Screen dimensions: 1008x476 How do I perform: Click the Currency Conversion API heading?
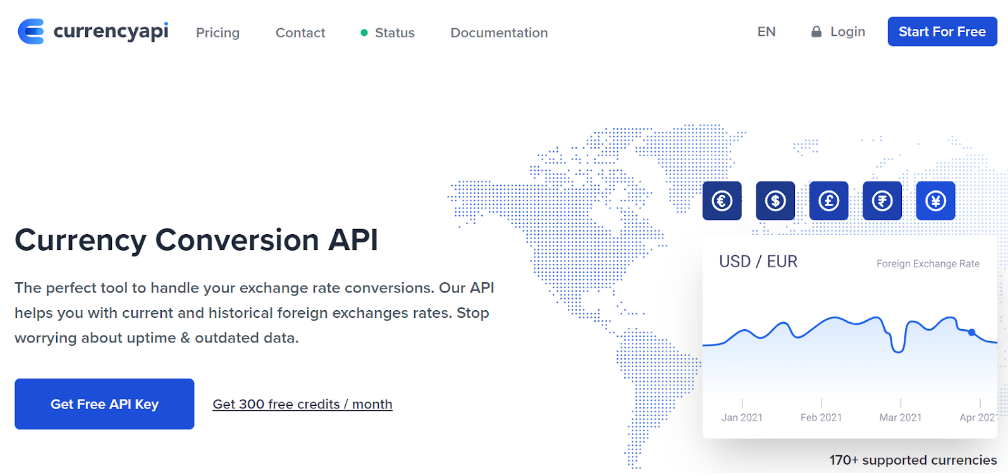tap(197, 240)
